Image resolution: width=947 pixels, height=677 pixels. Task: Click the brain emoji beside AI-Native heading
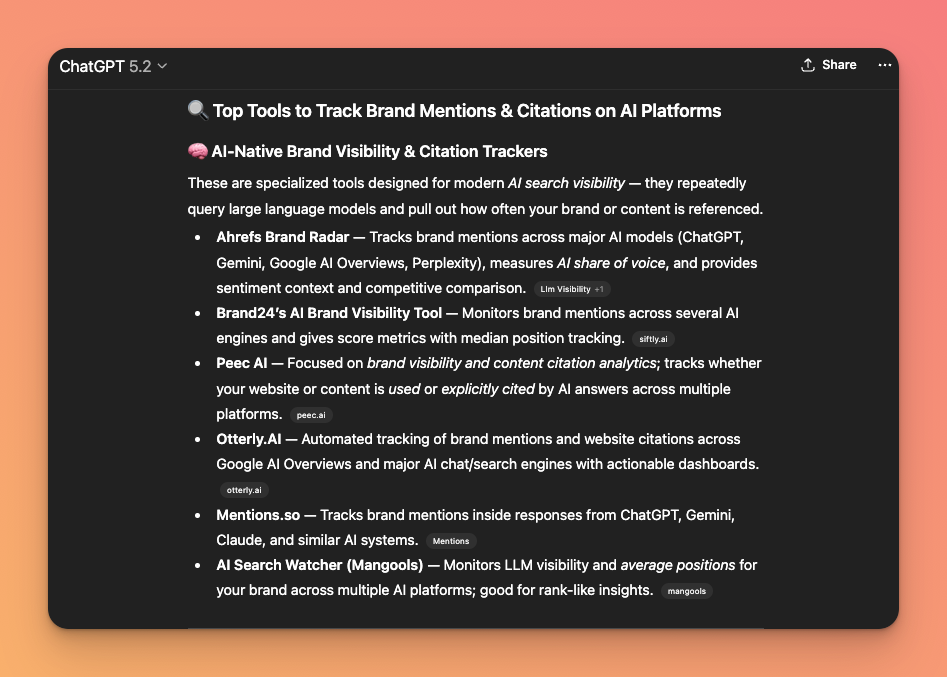pos(197,152)
